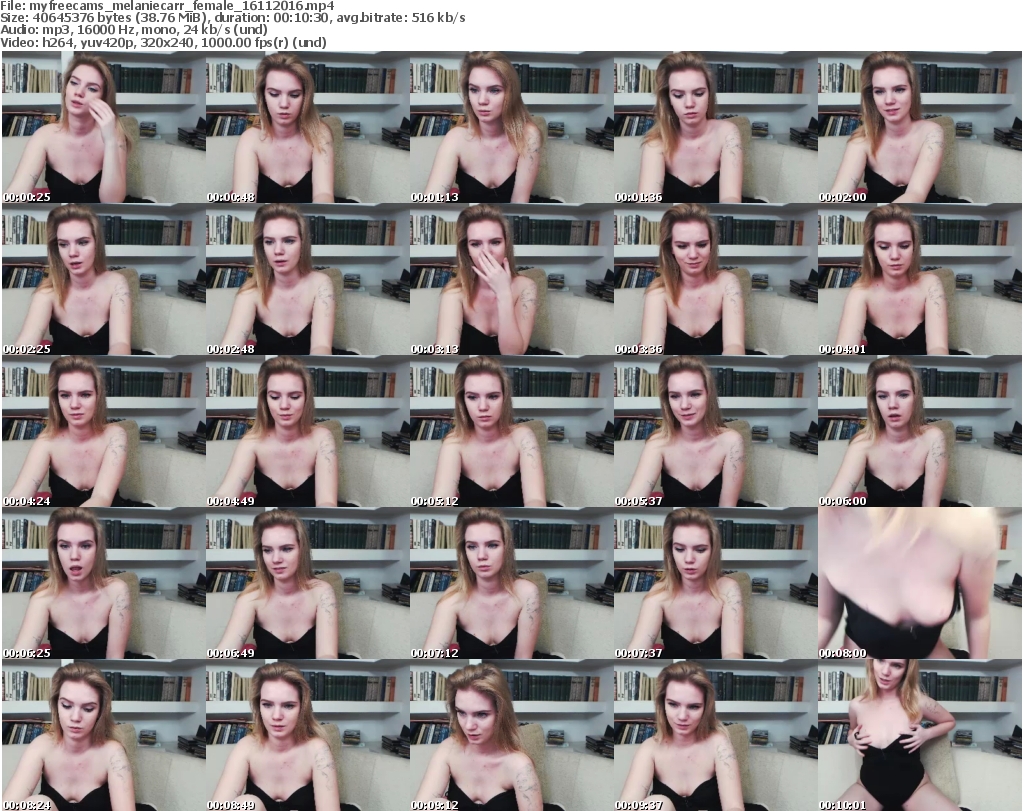Open the thumbnail marked 00:01:13
The width and height of the screenshot is (1024, 811).
tap(511, 128)
